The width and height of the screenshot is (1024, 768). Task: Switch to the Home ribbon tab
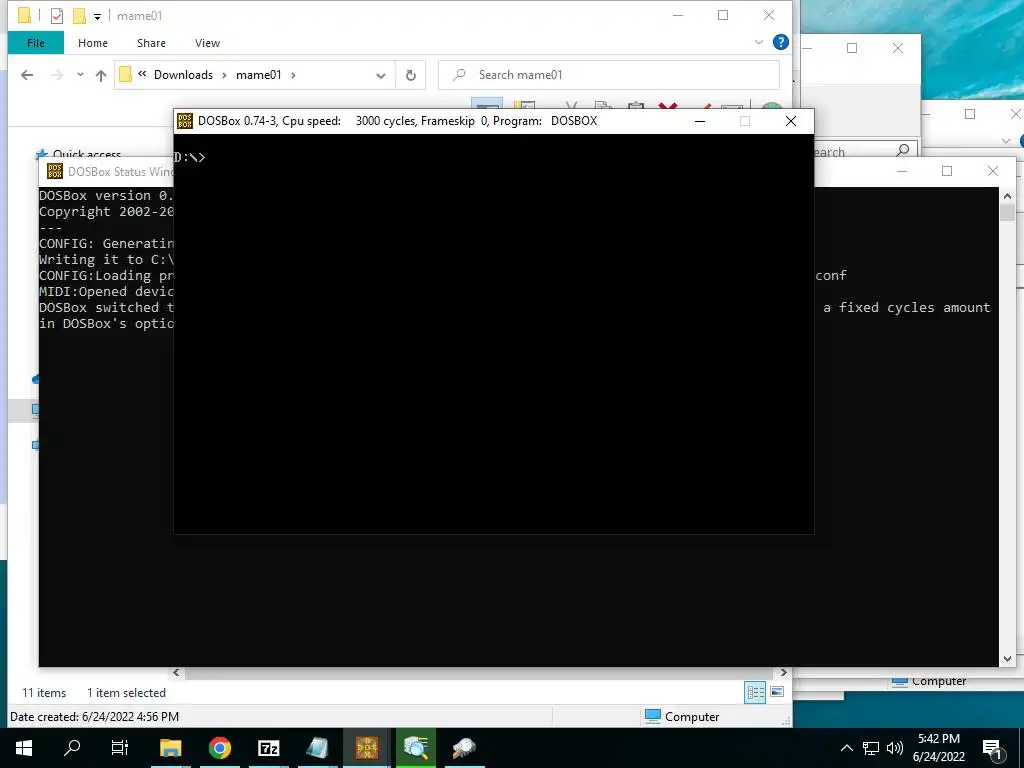pyautogui.click(x=93, y=43)
